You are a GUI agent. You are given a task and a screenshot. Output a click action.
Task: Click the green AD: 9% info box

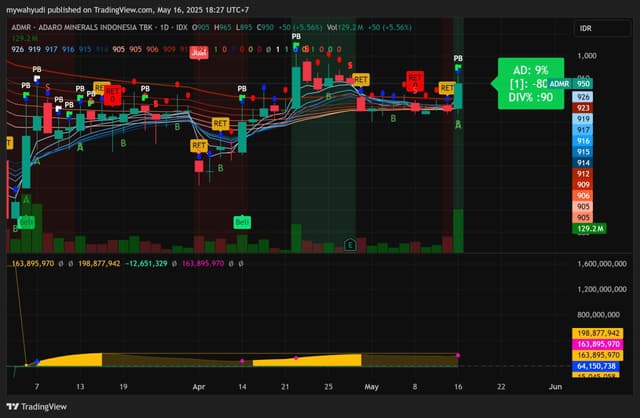[x=531, y=83]
